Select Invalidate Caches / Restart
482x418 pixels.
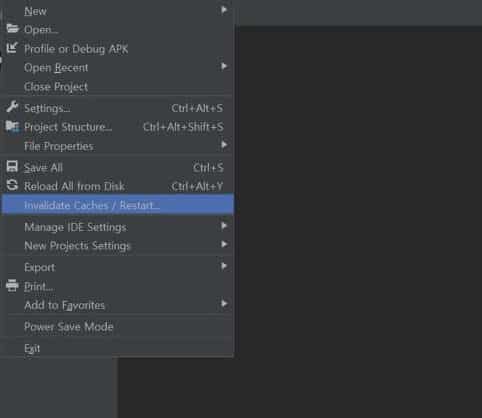[117, 205]
